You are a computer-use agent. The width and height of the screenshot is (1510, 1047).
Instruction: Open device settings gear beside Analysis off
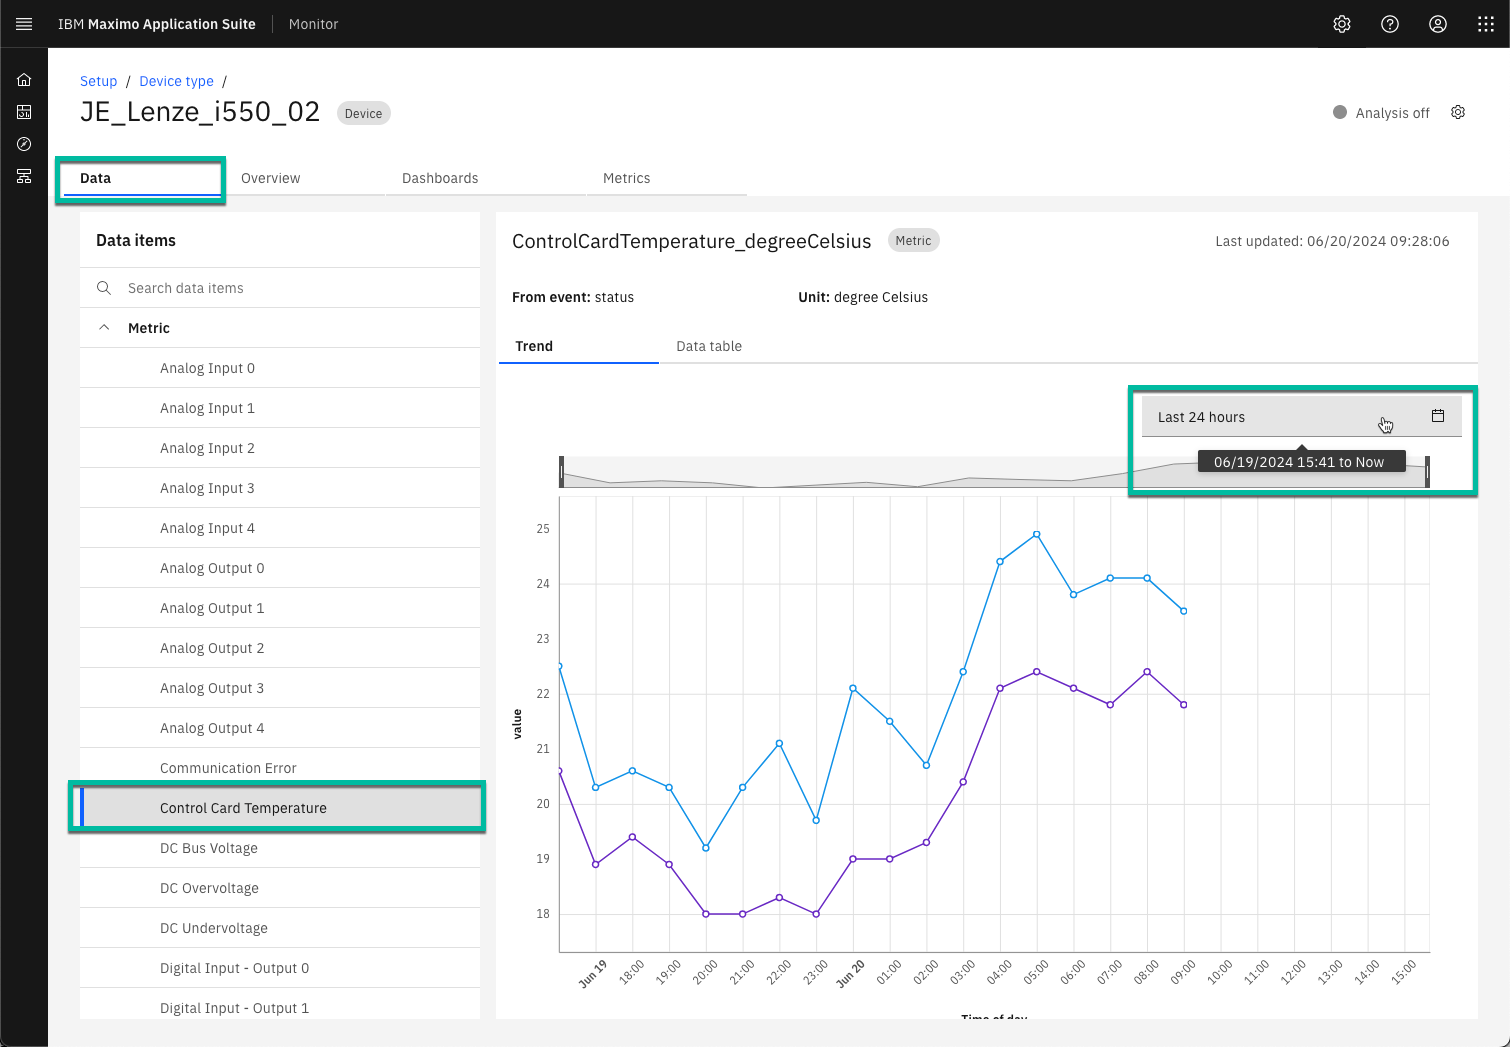click(1458, 112)
